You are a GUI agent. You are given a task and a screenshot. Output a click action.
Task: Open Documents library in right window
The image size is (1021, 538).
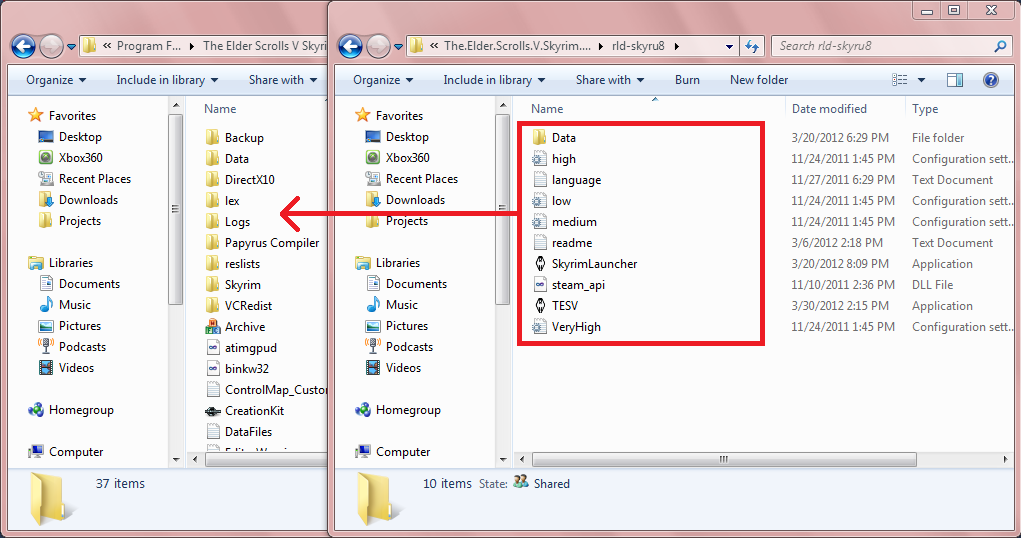(x=416, y=284)
